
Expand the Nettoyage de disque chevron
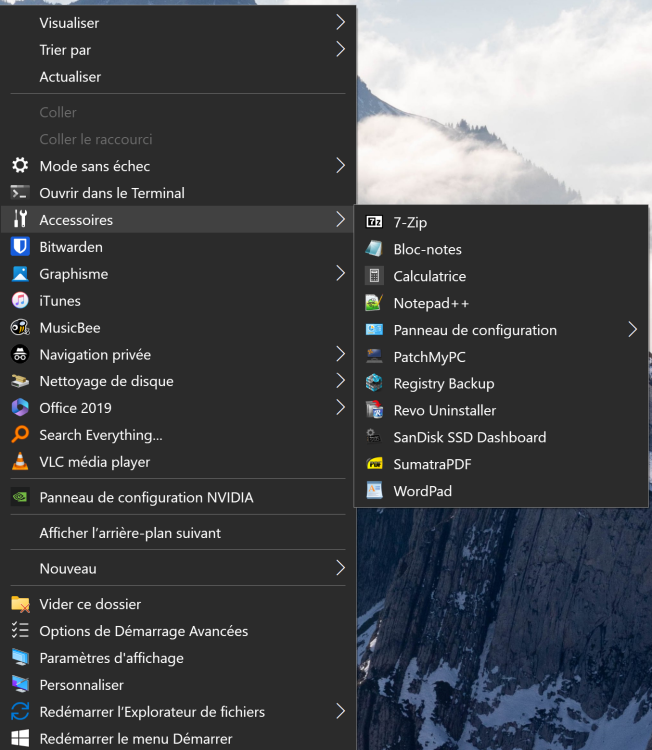(340, 381)
